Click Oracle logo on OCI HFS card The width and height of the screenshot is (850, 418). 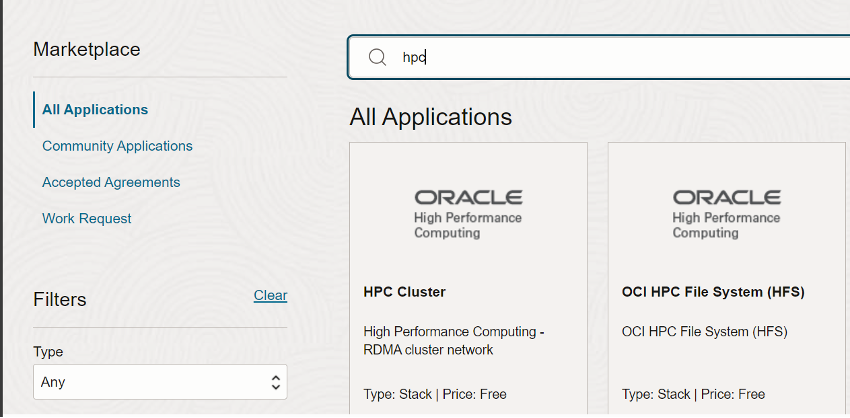(x=726, y=214)
